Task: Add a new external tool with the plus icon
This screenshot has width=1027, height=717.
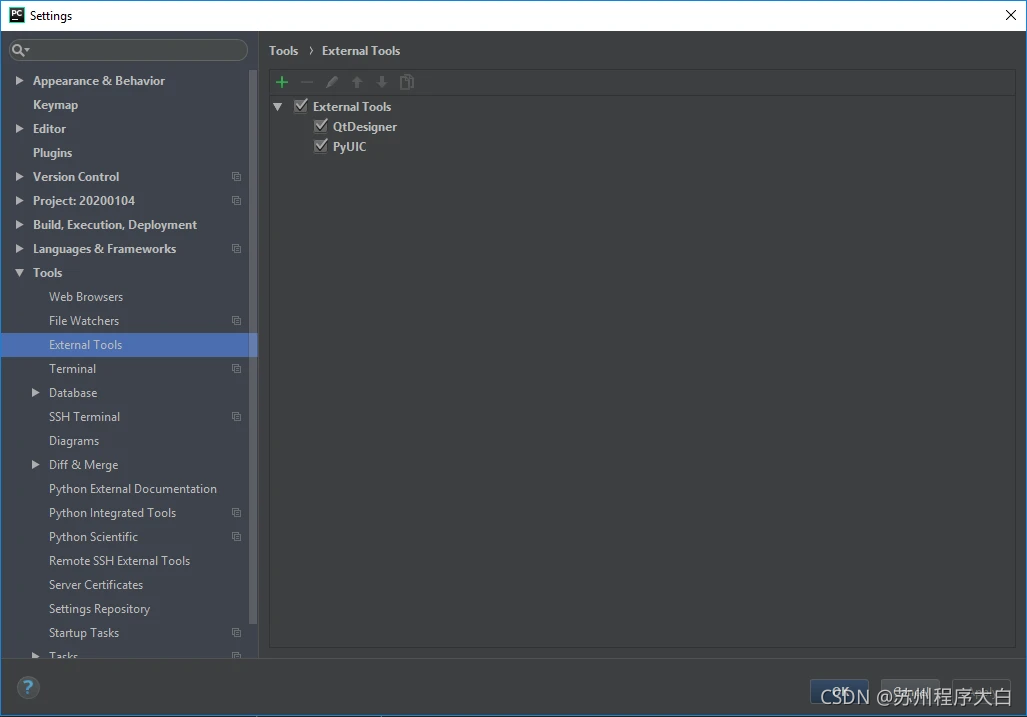Action: click(282, 82)
